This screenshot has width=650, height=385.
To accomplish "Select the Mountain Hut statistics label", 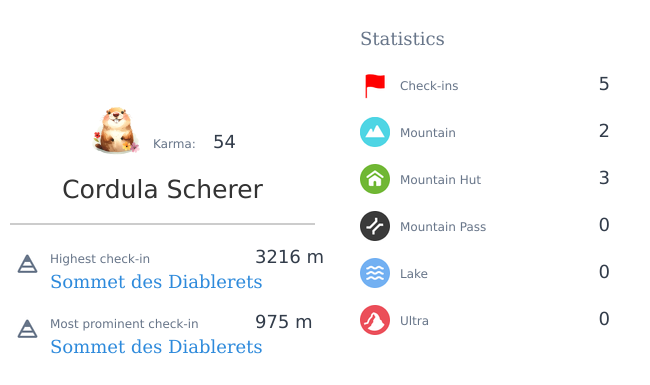I will click(x=440, y=180).
